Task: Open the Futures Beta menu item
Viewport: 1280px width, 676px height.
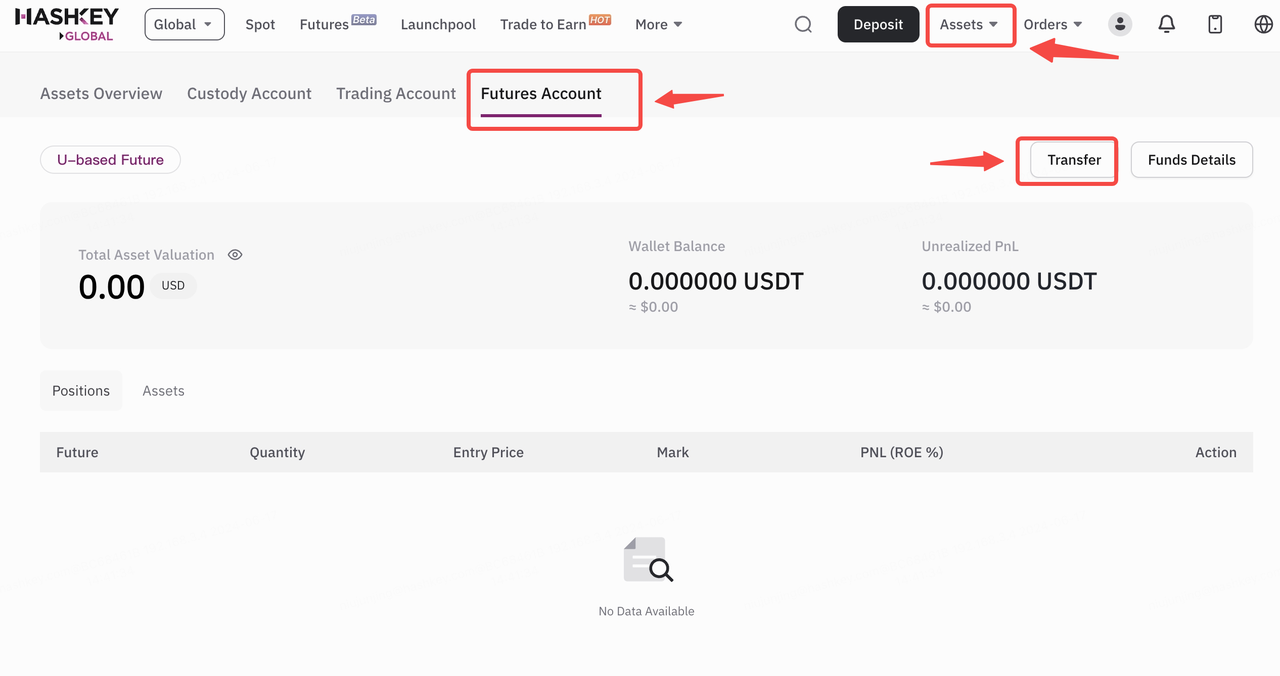Action: 338,24
